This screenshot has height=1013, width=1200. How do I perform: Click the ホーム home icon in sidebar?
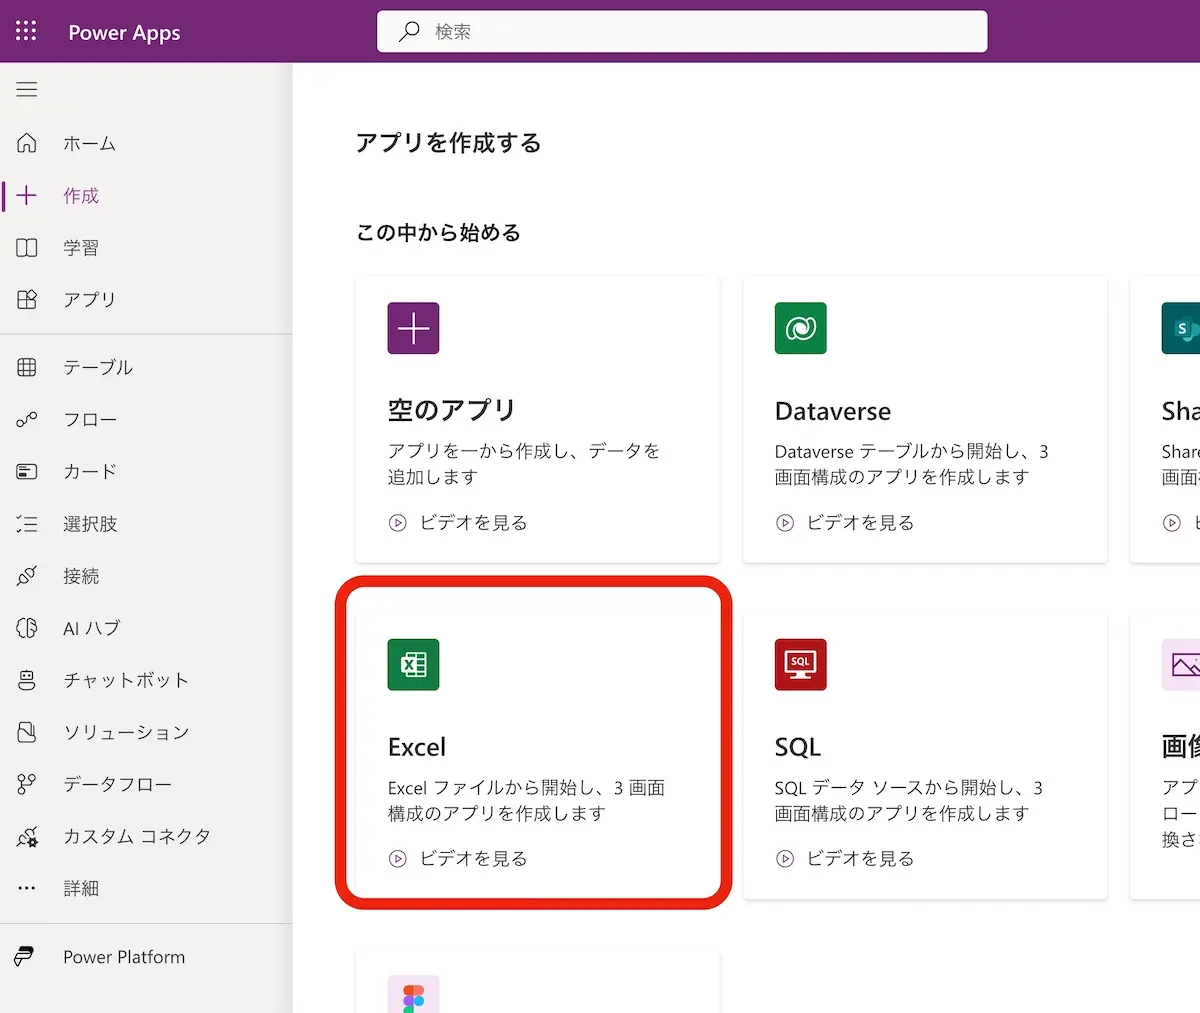[x=27, y=143]
